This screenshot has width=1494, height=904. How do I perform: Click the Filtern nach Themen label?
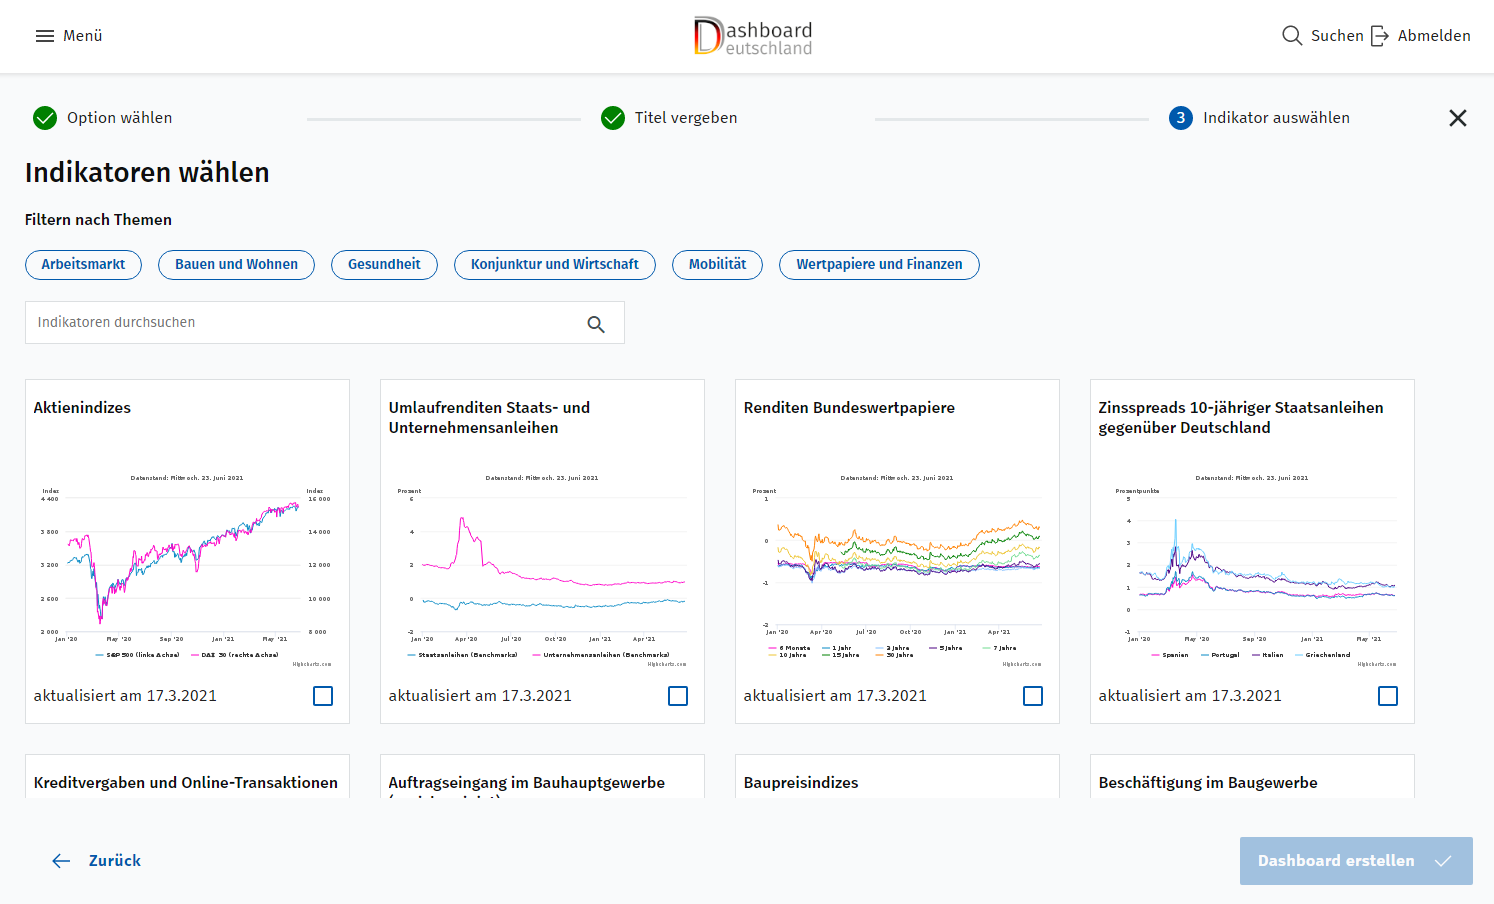98,220
